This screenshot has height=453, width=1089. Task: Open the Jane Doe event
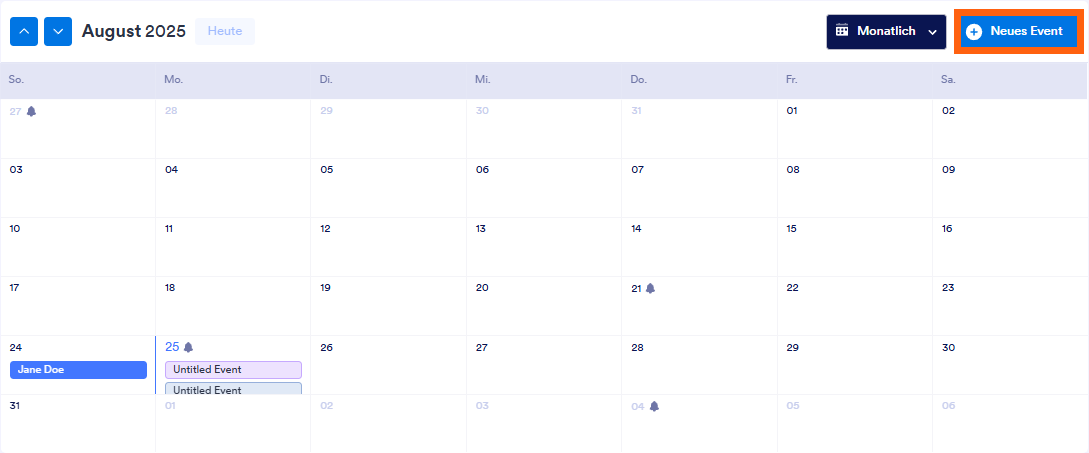coord(78,370)
